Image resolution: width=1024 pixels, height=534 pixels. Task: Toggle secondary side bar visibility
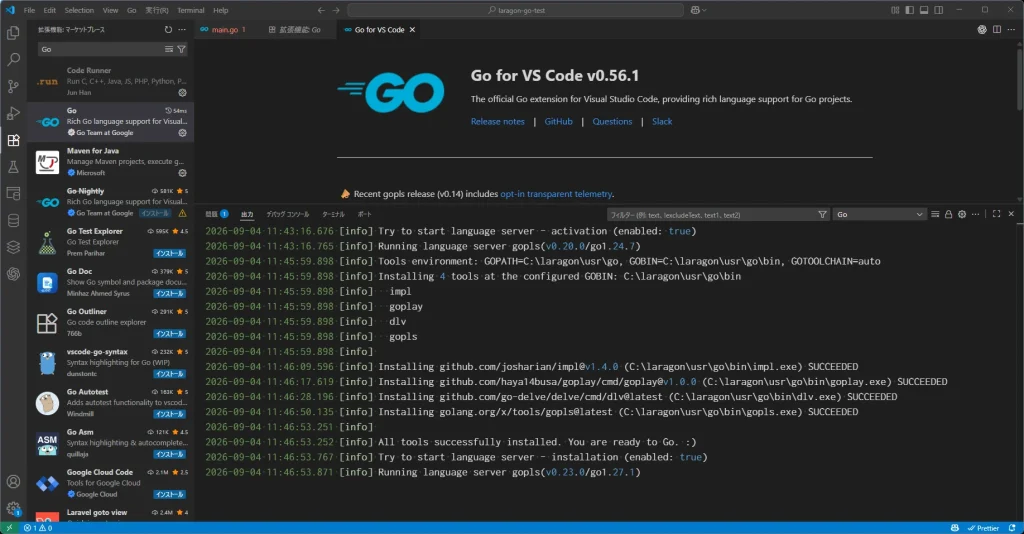[x=938, y=10]
